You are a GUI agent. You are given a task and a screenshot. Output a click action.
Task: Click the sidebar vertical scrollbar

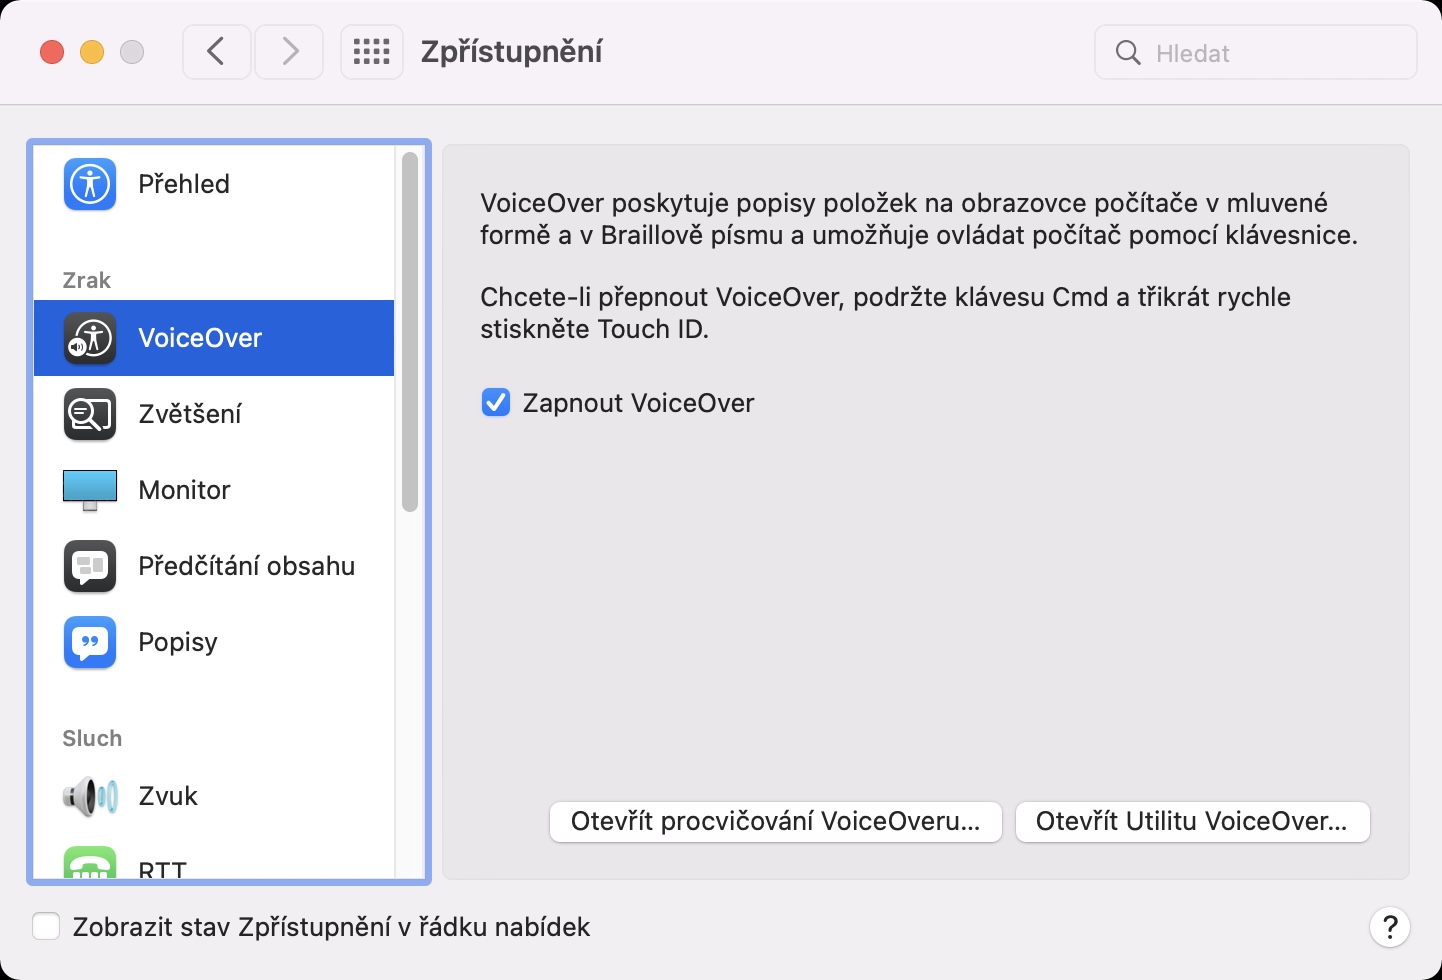tap(409, 332)
